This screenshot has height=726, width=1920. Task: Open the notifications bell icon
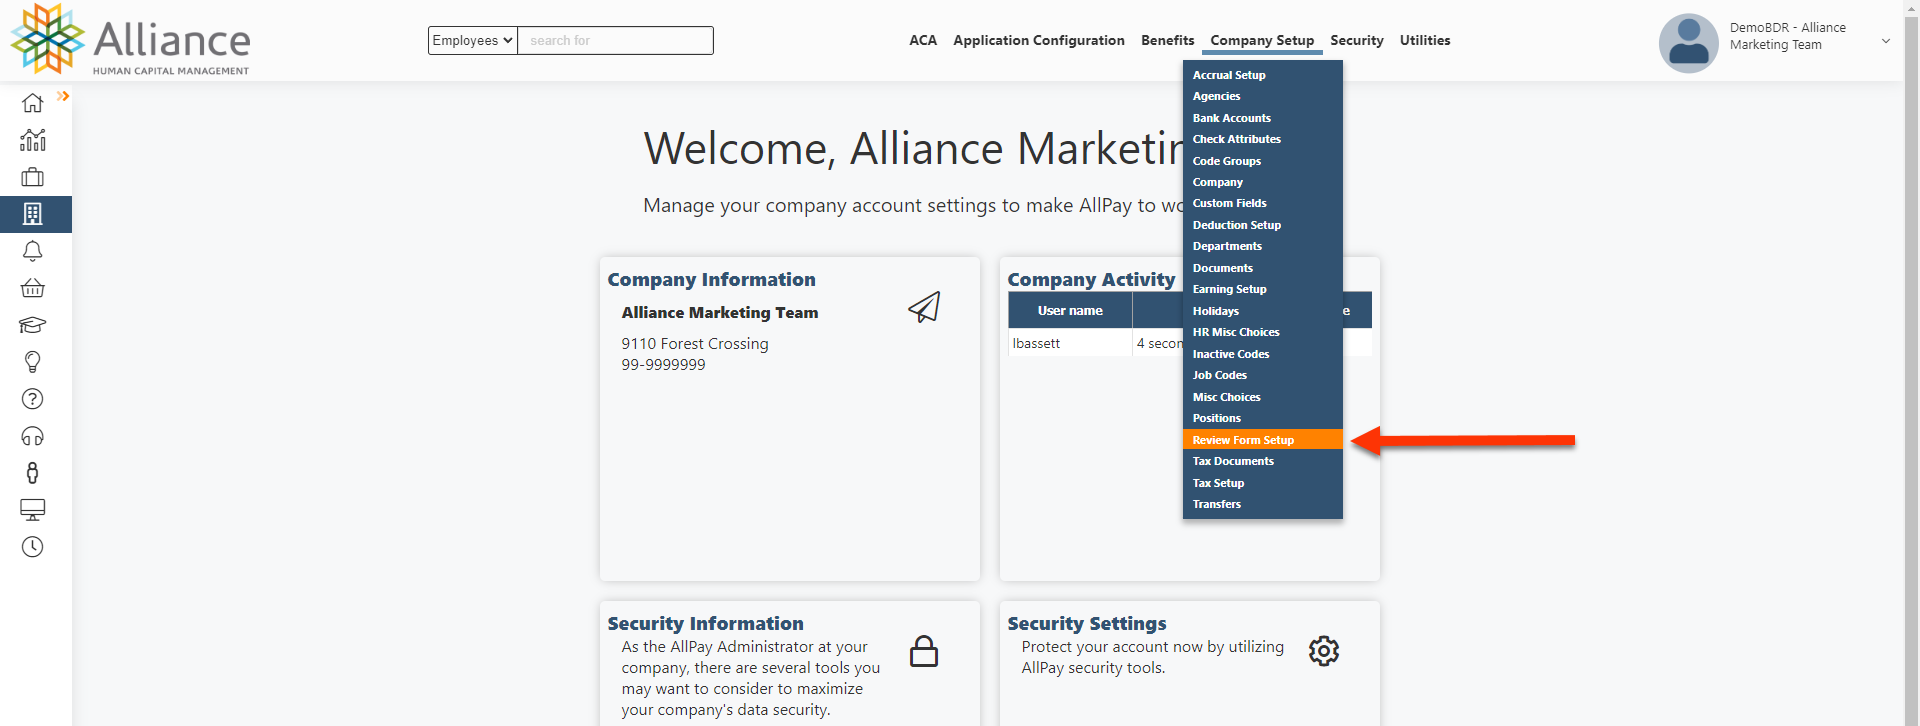click(x=32, y=251)
